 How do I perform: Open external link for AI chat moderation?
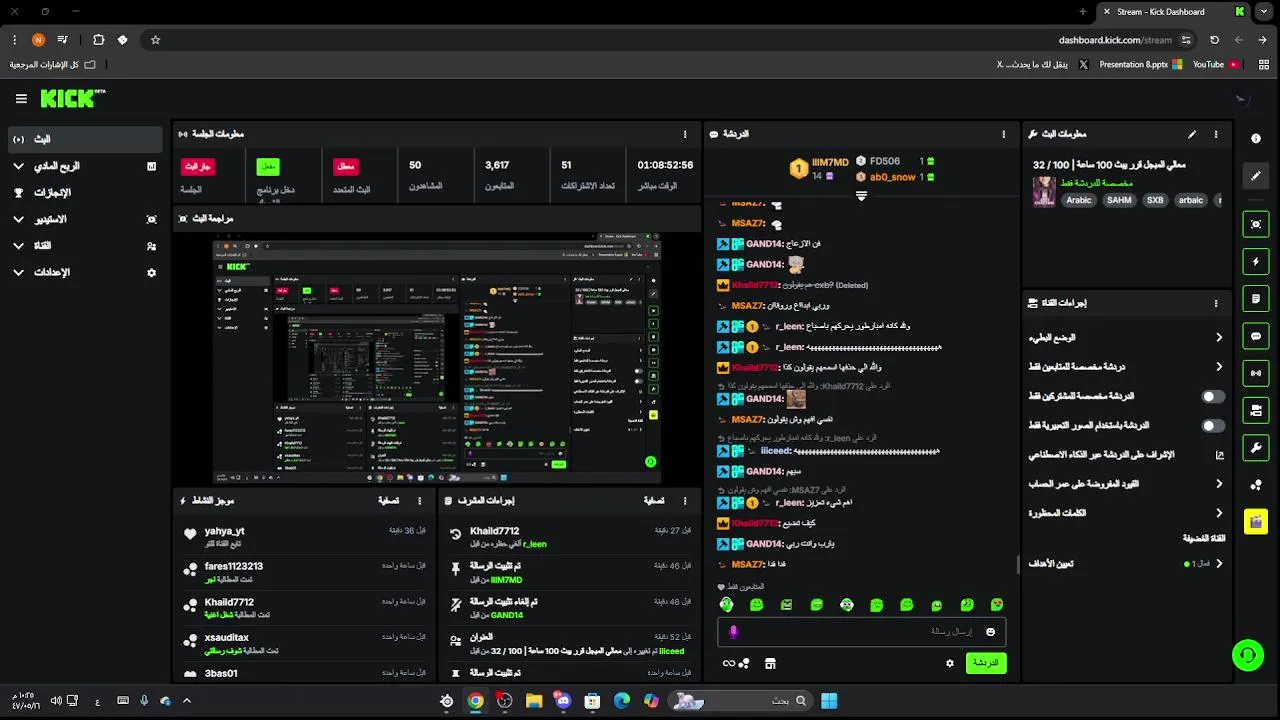[1219, 455]
